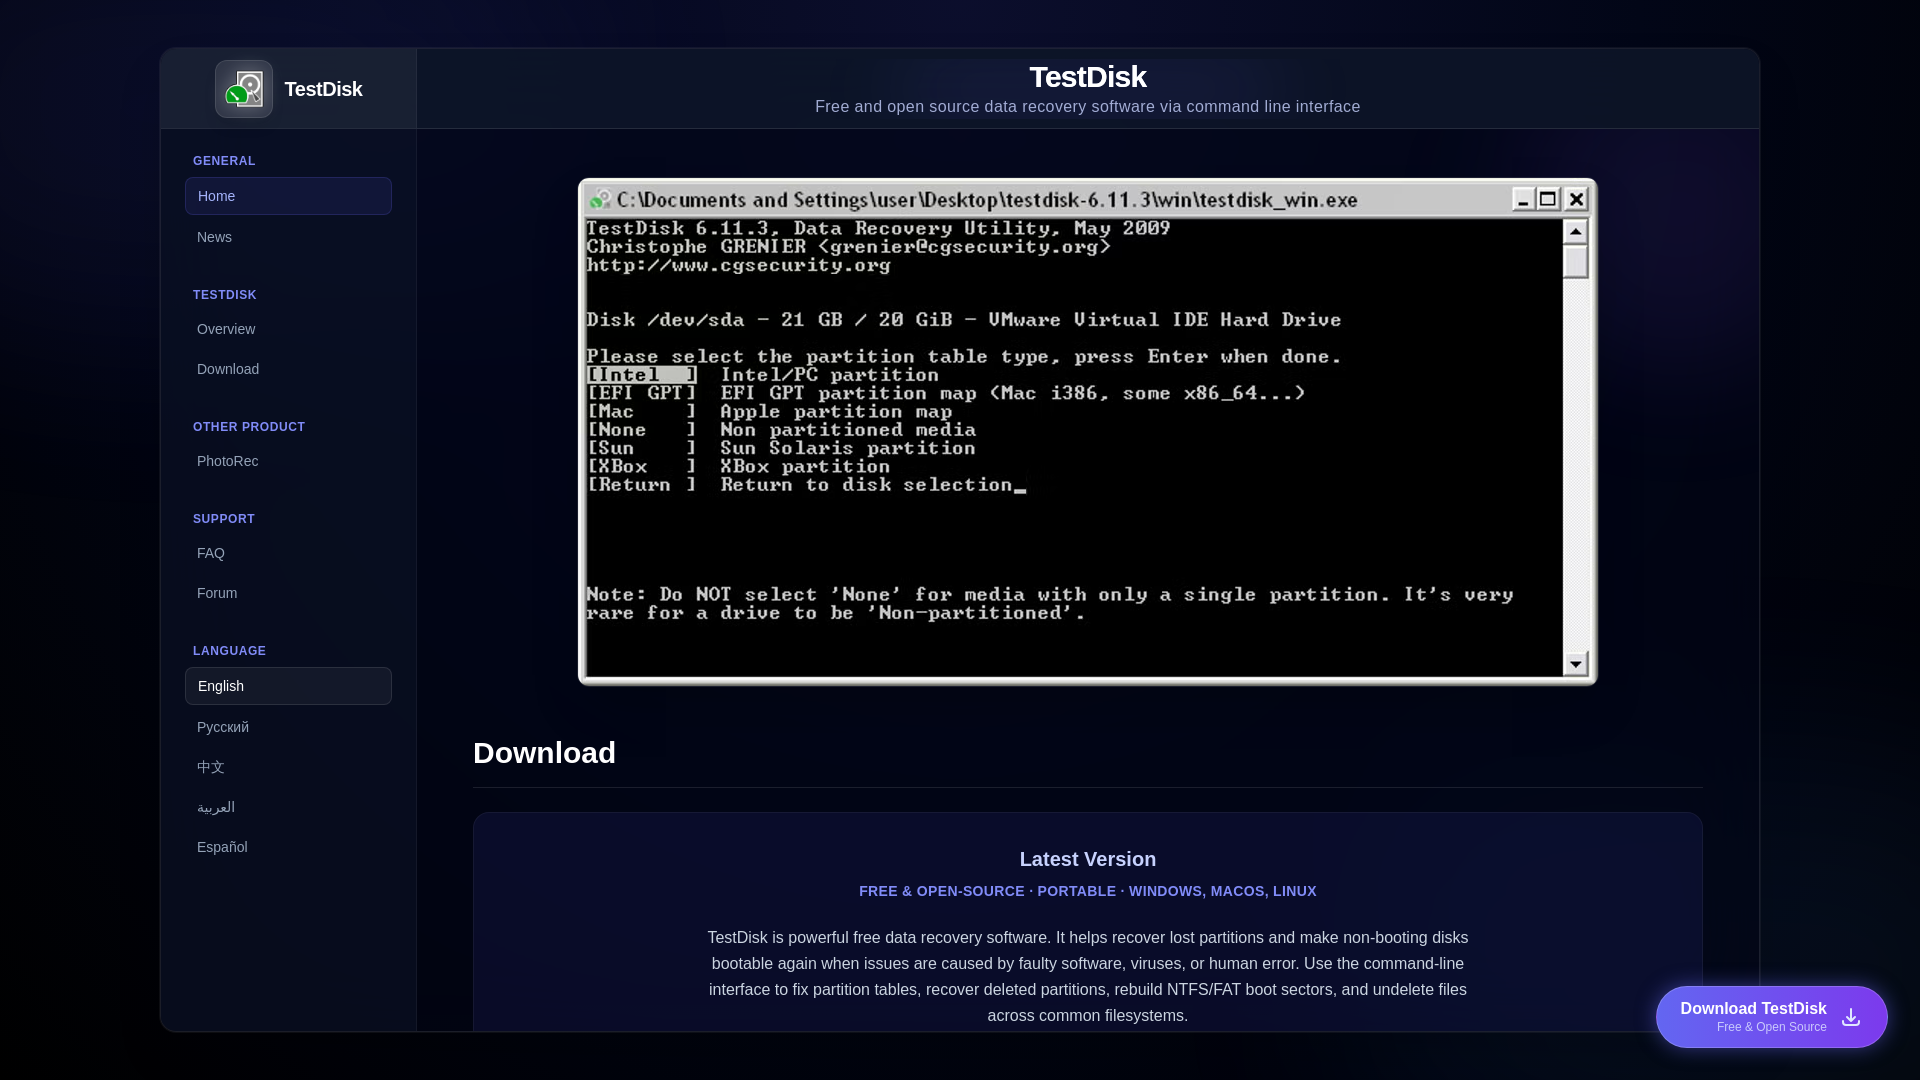Click the LANGUAGE section label

[x=229, y=651]
